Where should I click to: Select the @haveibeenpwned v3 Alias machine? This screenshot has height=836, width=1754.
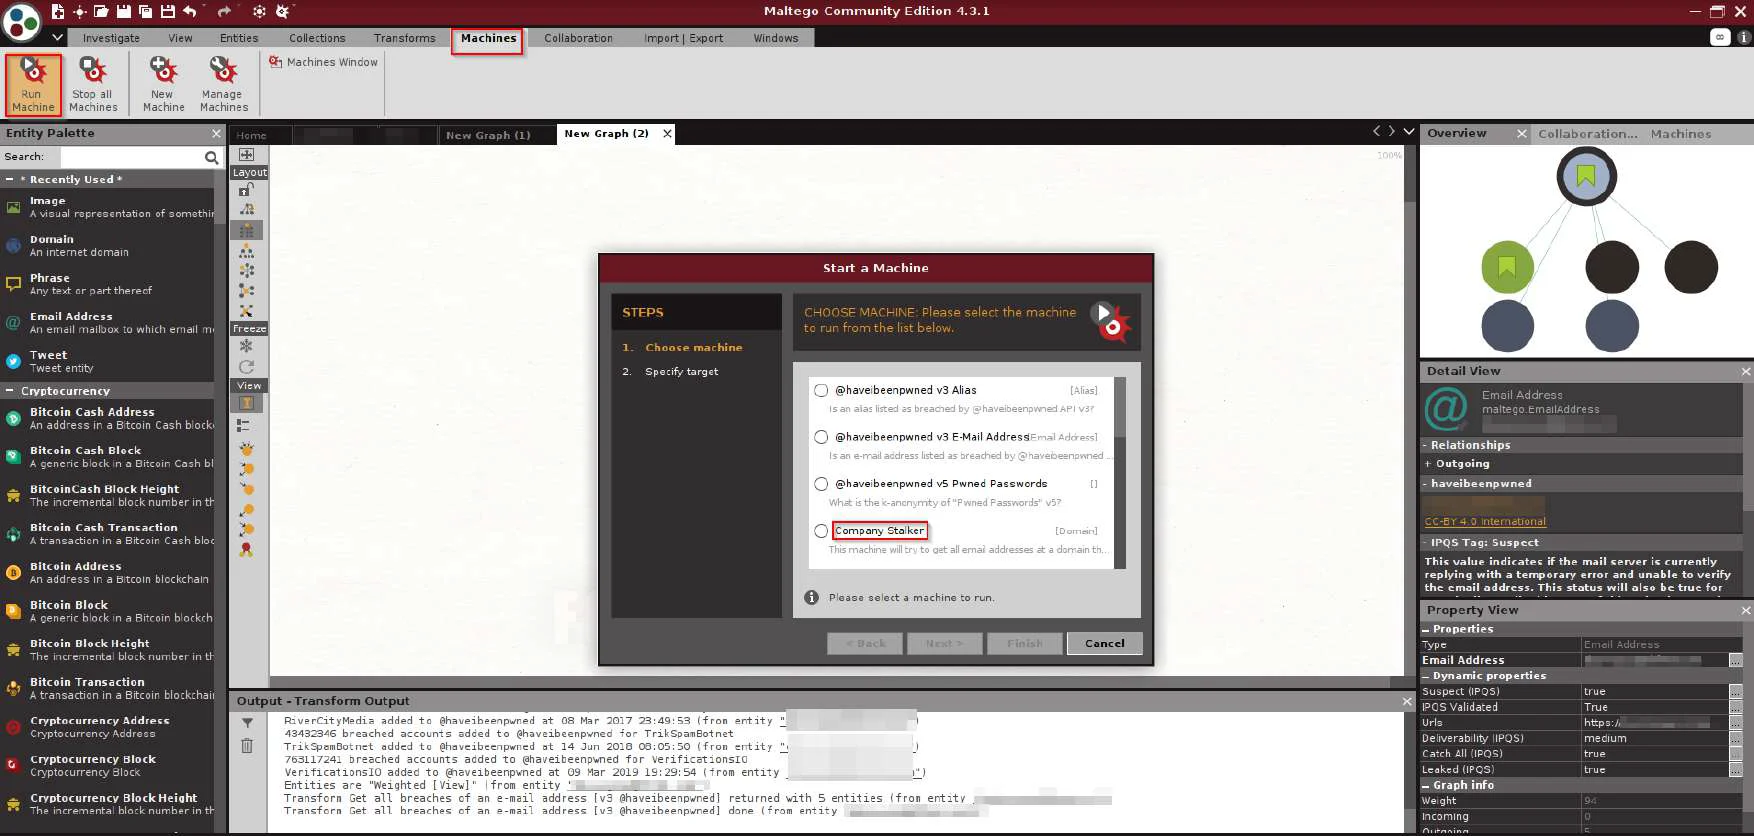pos(821,390)
